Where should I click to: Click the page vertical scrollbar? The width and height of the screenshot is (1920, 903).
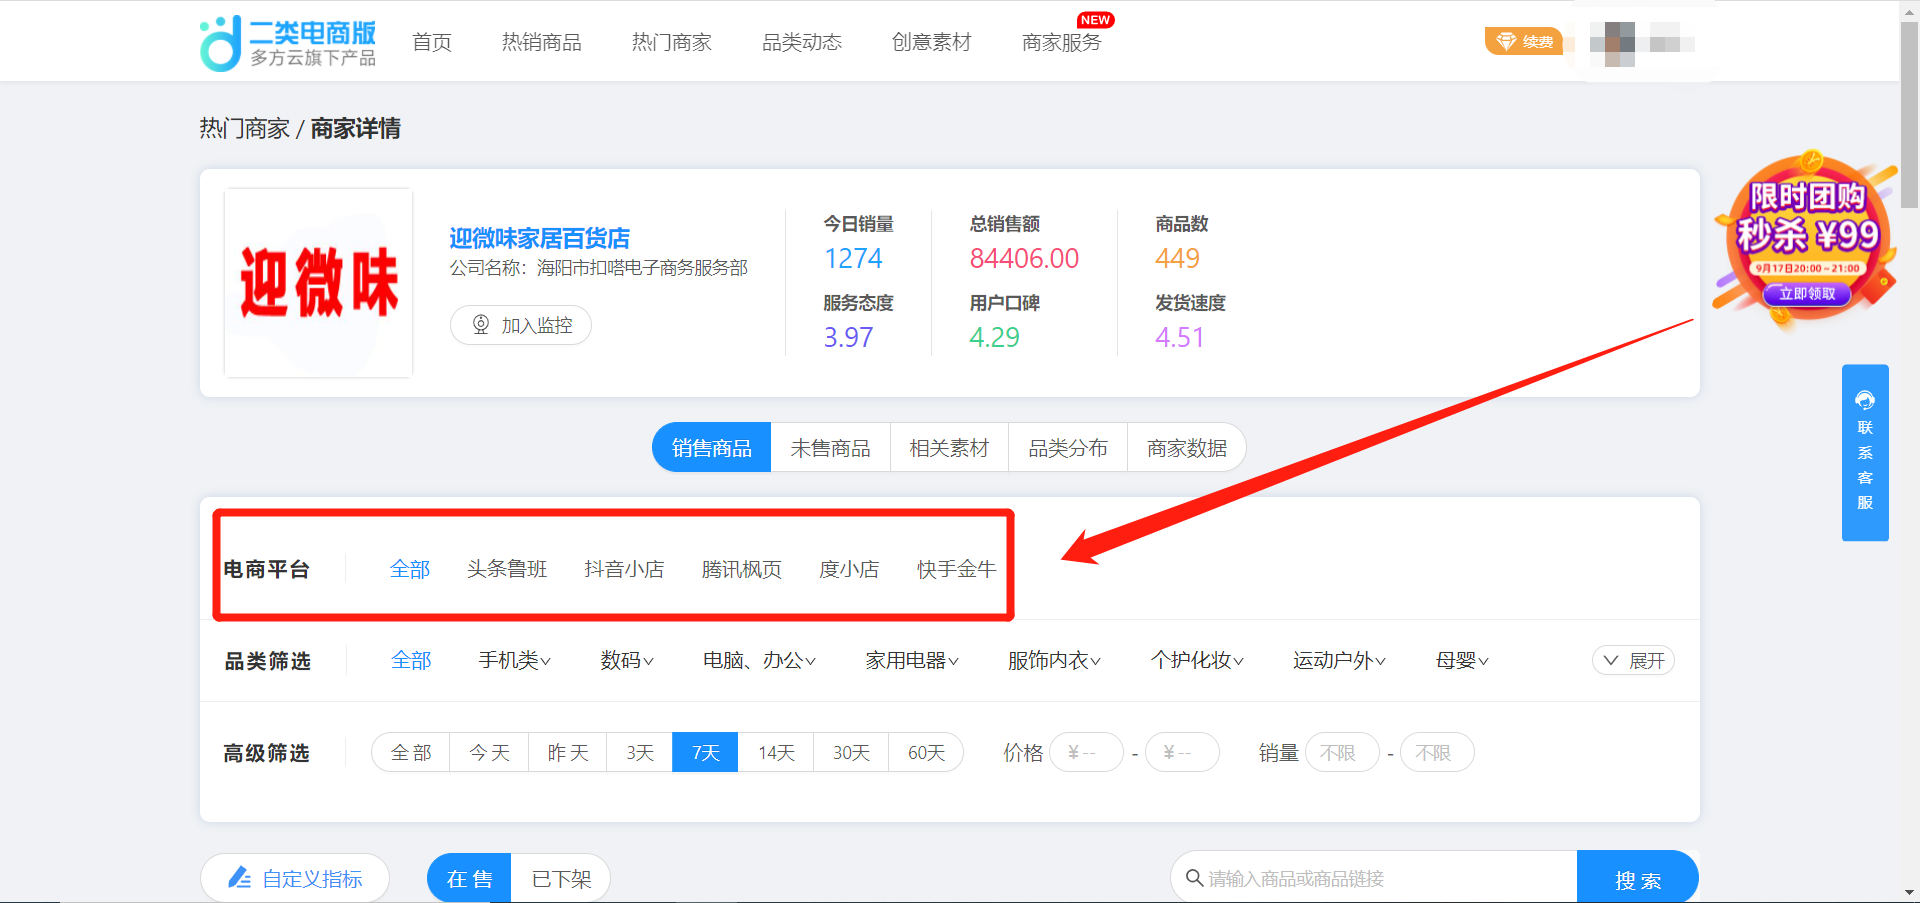tap(1909, 115)
